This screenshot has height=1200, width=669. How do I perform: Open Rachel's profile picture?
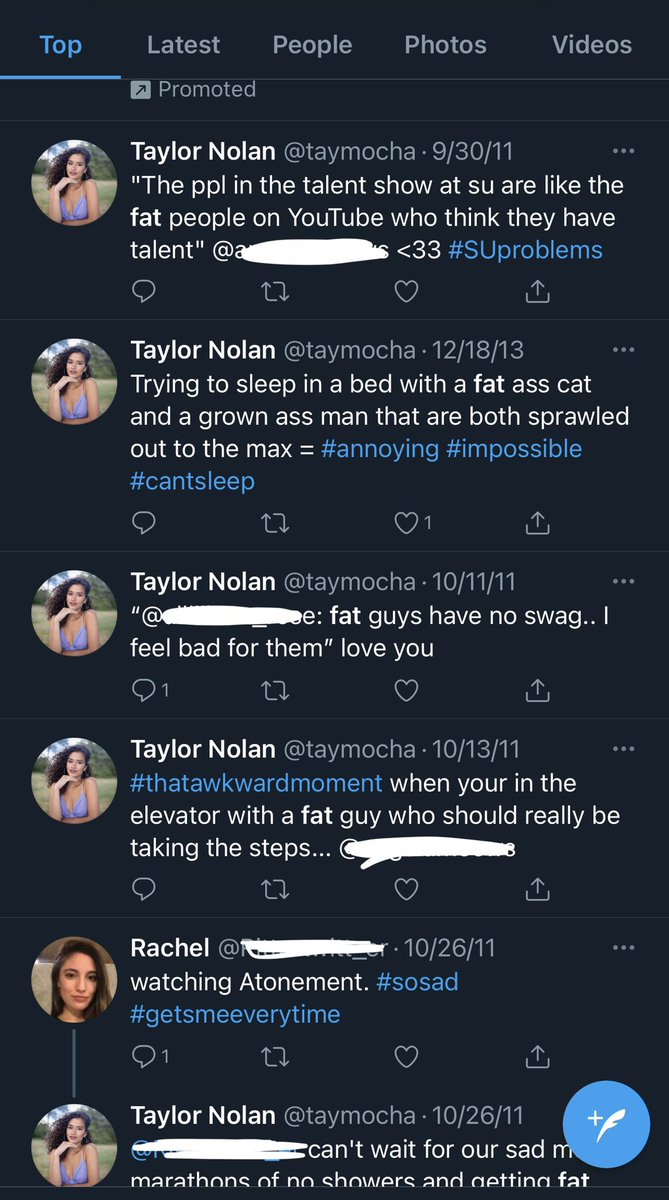click(74, 980)
